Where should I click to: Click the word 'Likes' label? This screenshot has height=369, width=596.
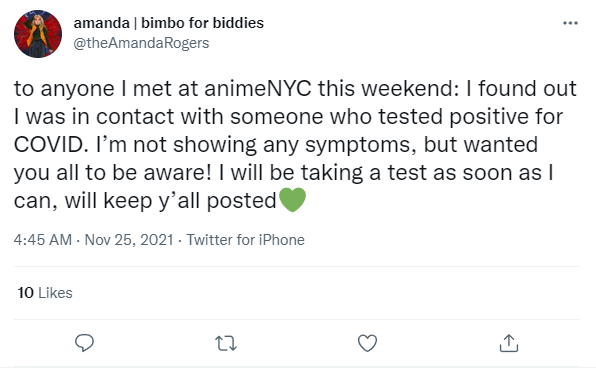[x=55, y=293]
